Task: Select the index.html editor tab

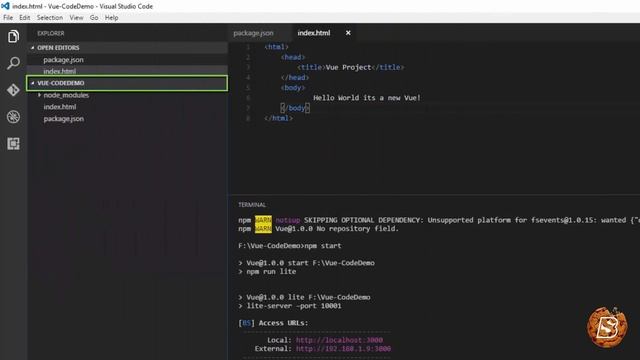Action: click(314, 33)
